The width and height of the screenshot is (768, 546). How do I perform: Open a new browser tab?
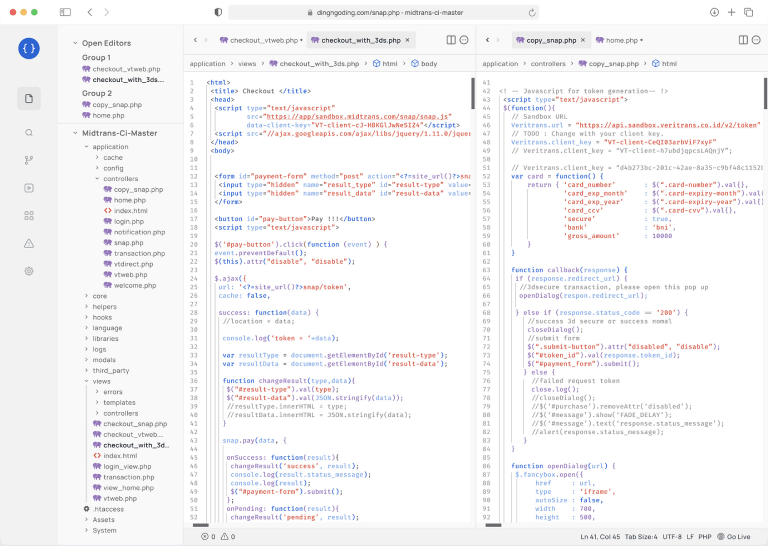731,12
